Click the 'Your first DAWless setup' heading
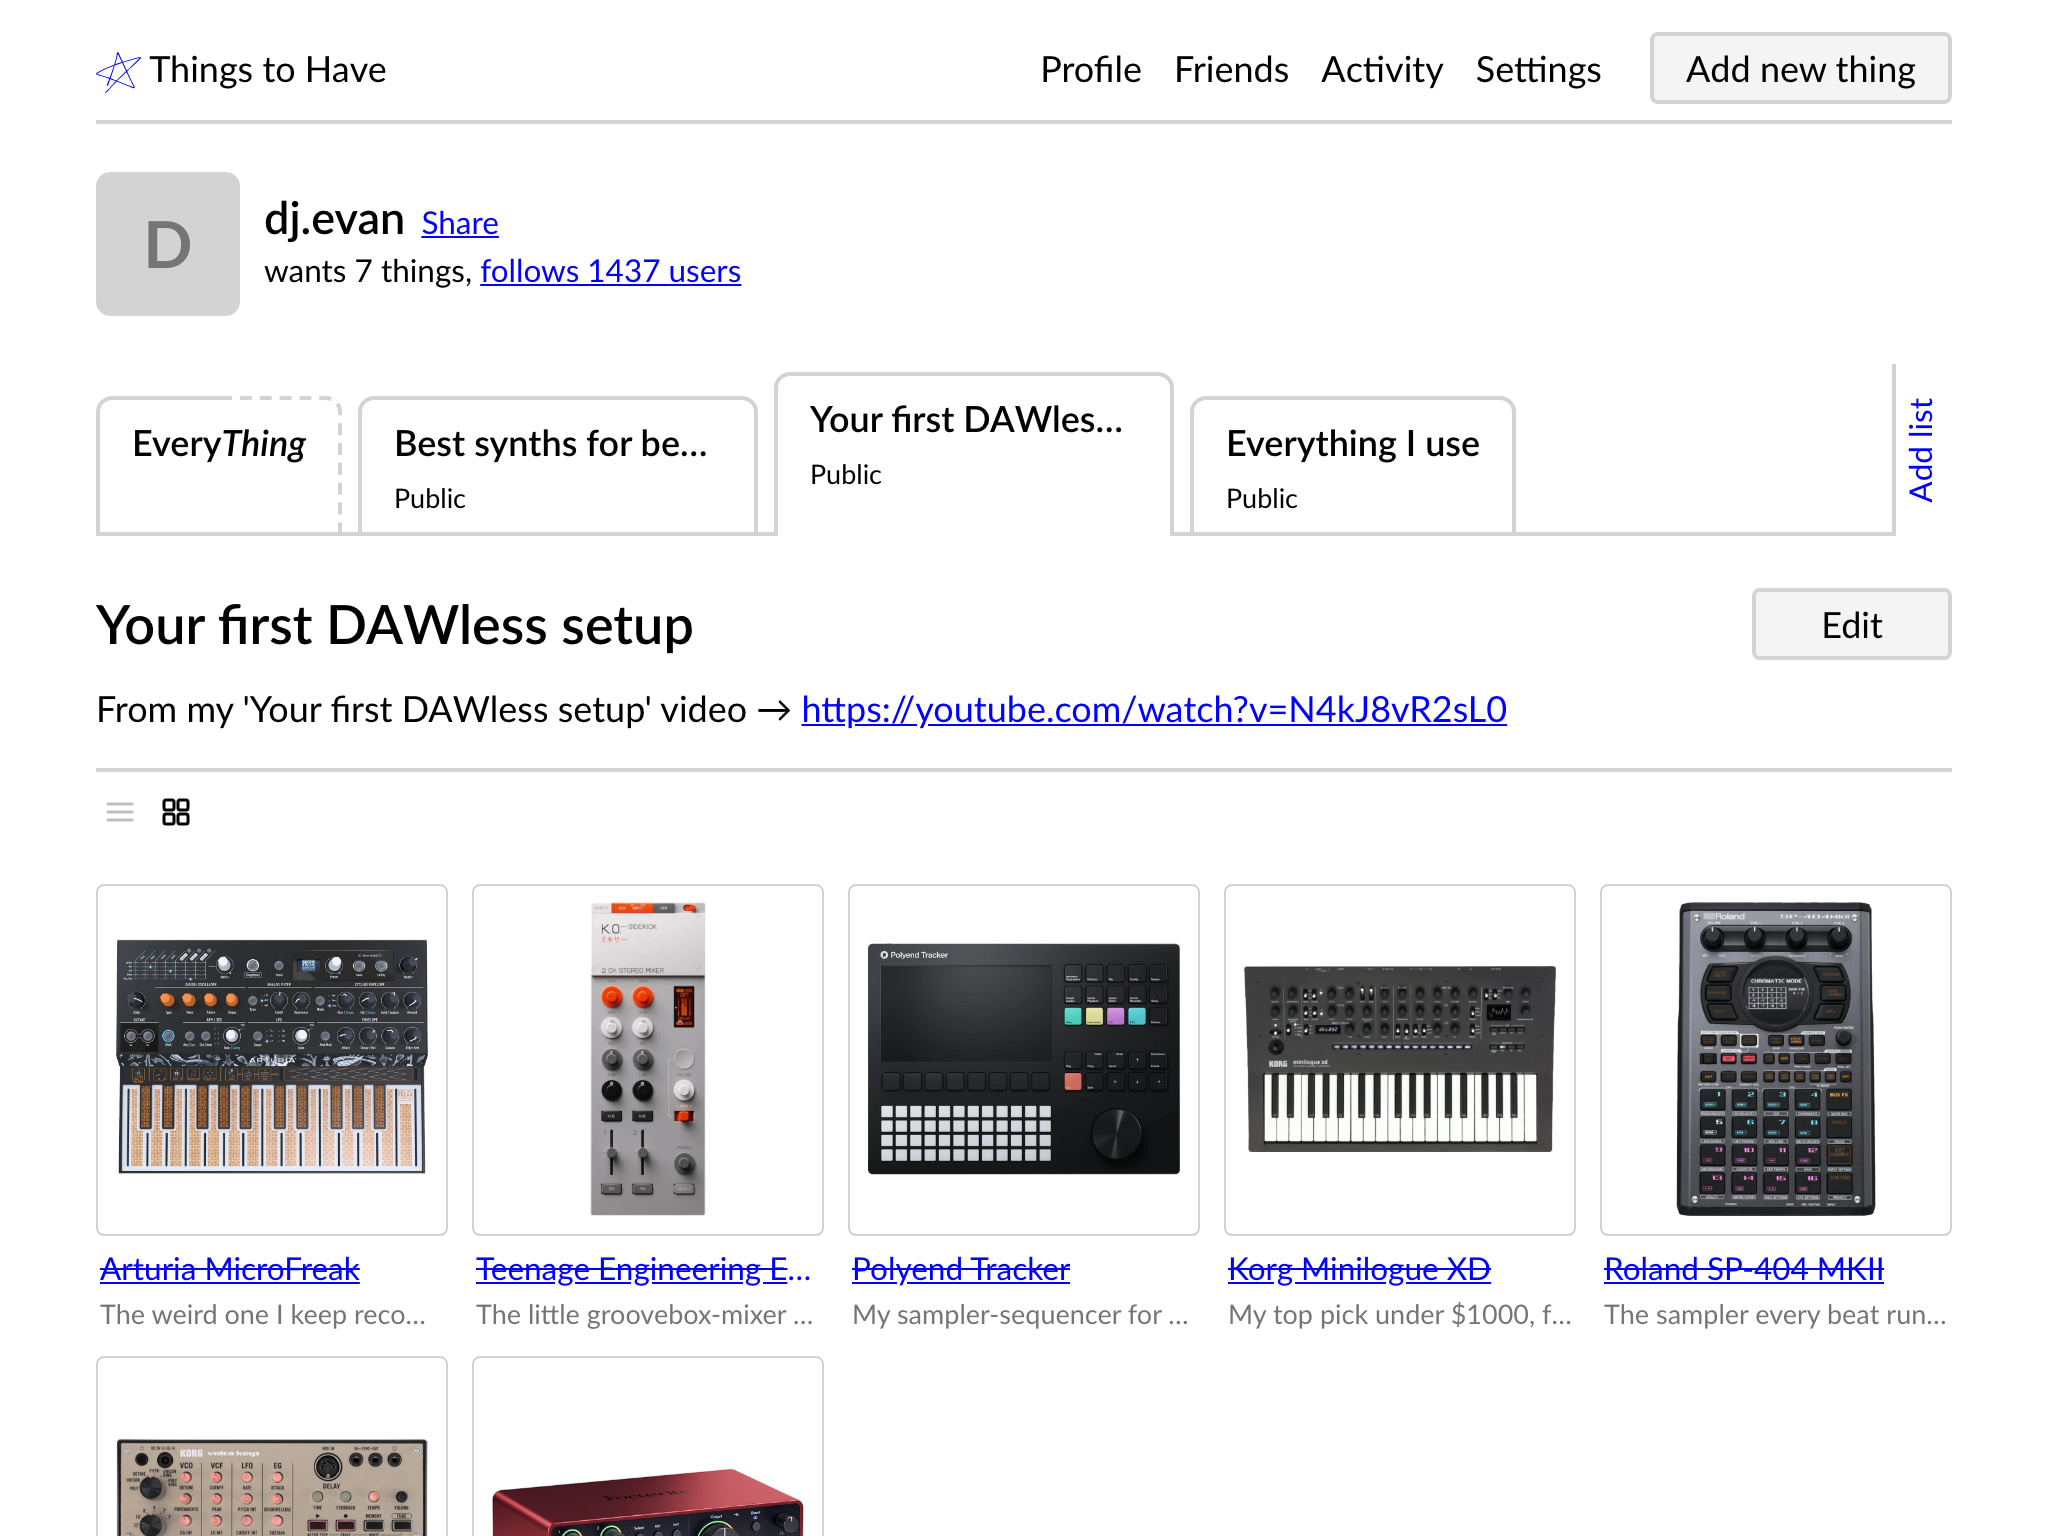The height and width of the screenshot is (1536, 2048). [x=395, y=626]
